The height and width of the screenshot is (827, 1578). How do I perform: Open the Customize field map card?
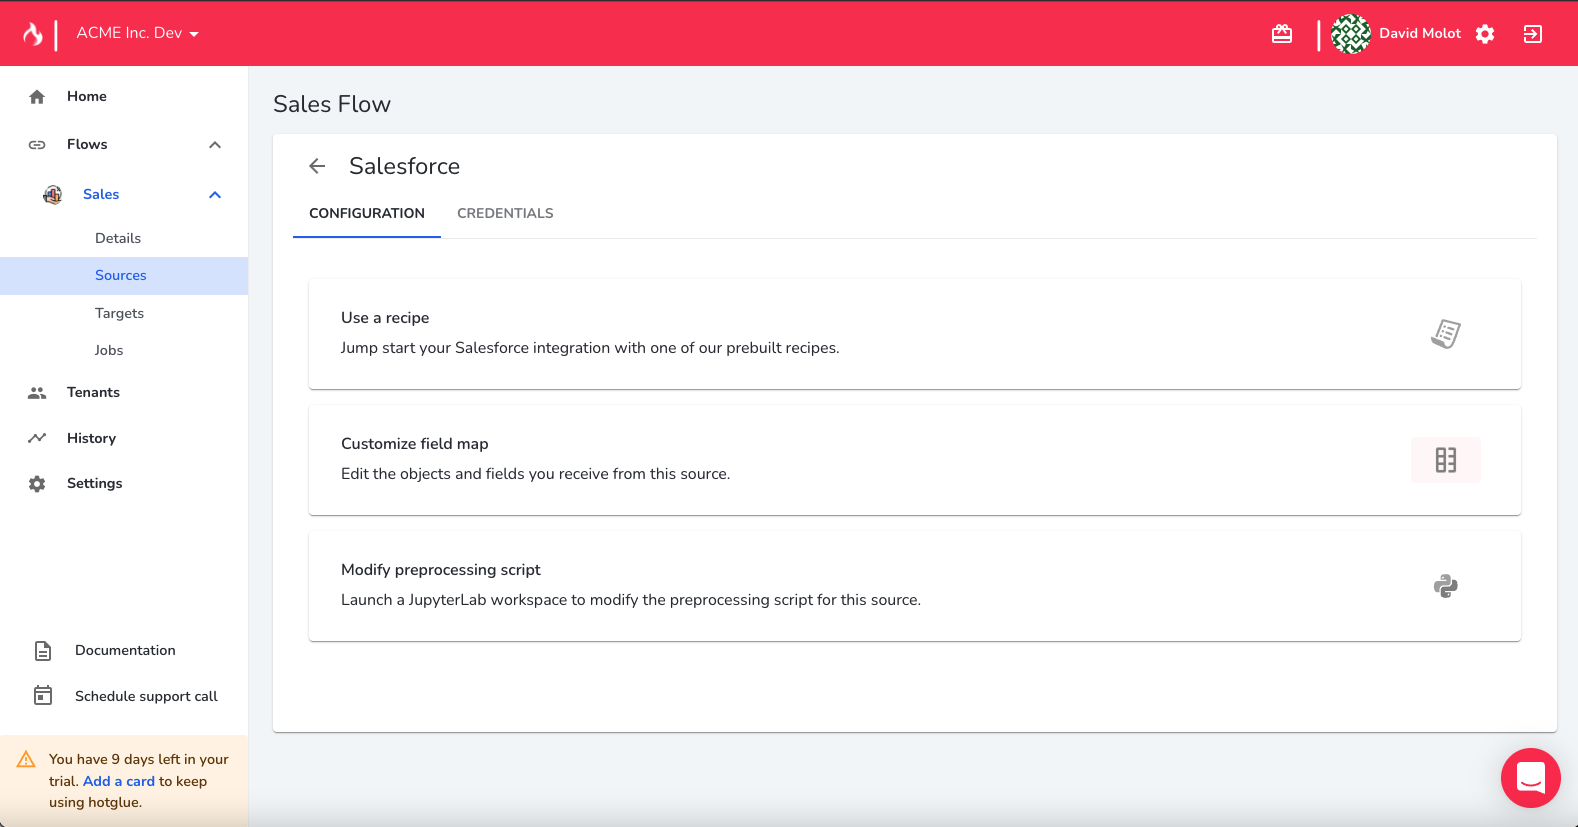(x=915, y=460)
